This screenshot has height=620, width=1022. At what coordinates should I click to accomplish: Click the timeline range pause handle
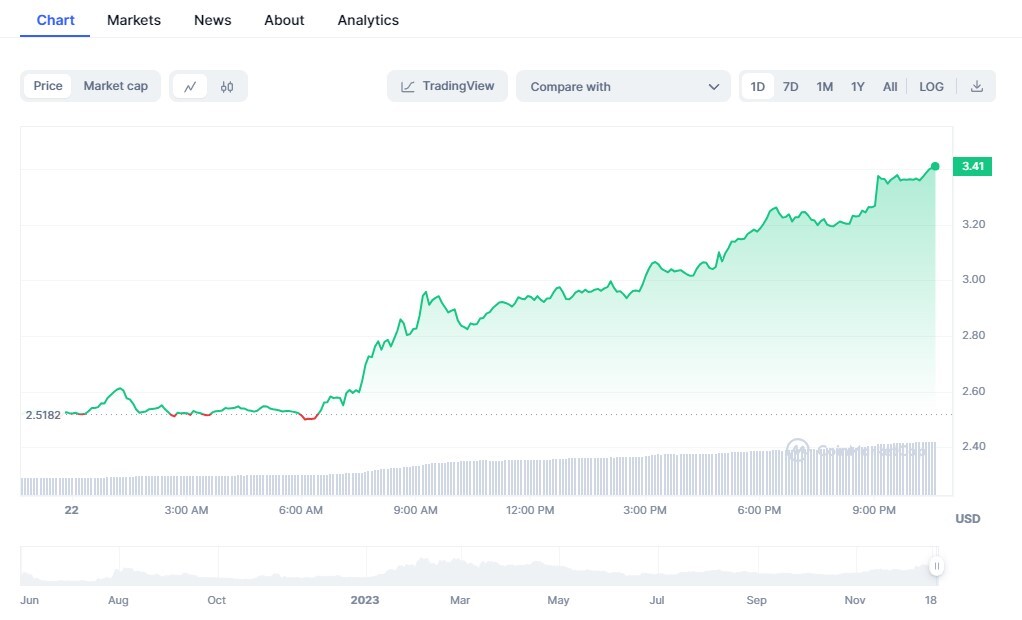tap(937, 566)
